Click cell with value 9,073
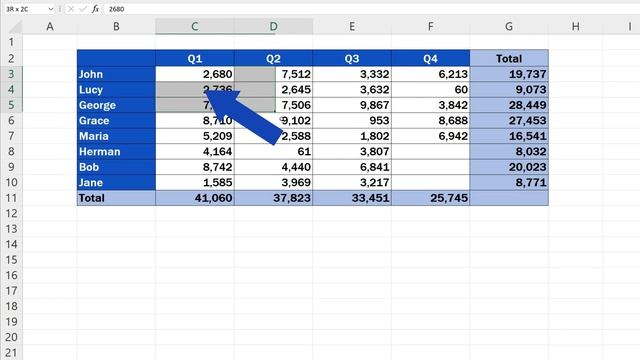This screenshot has width=640, height=360. coord(509,89)
